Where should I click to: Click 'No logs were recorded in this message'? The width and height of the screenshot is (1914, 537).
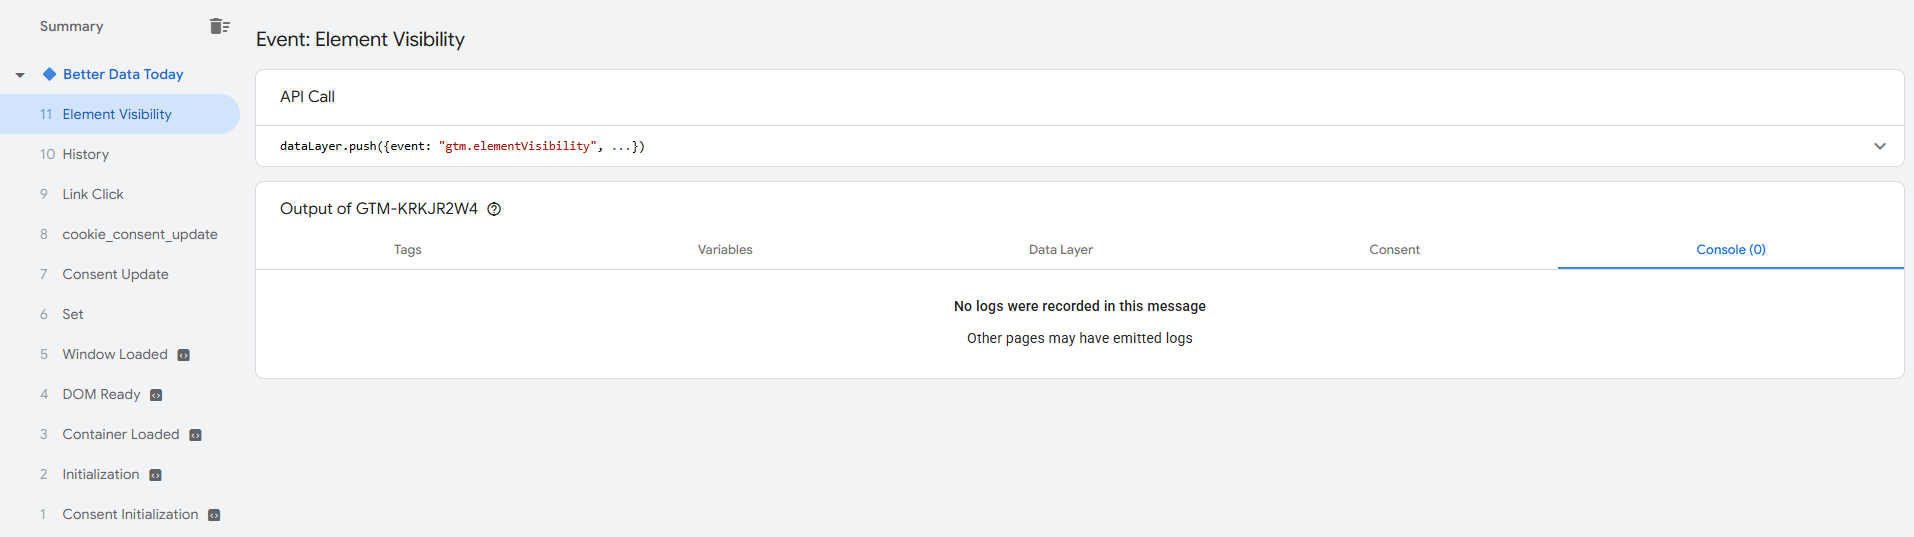pyautogui.click(x=1080, y=306)
